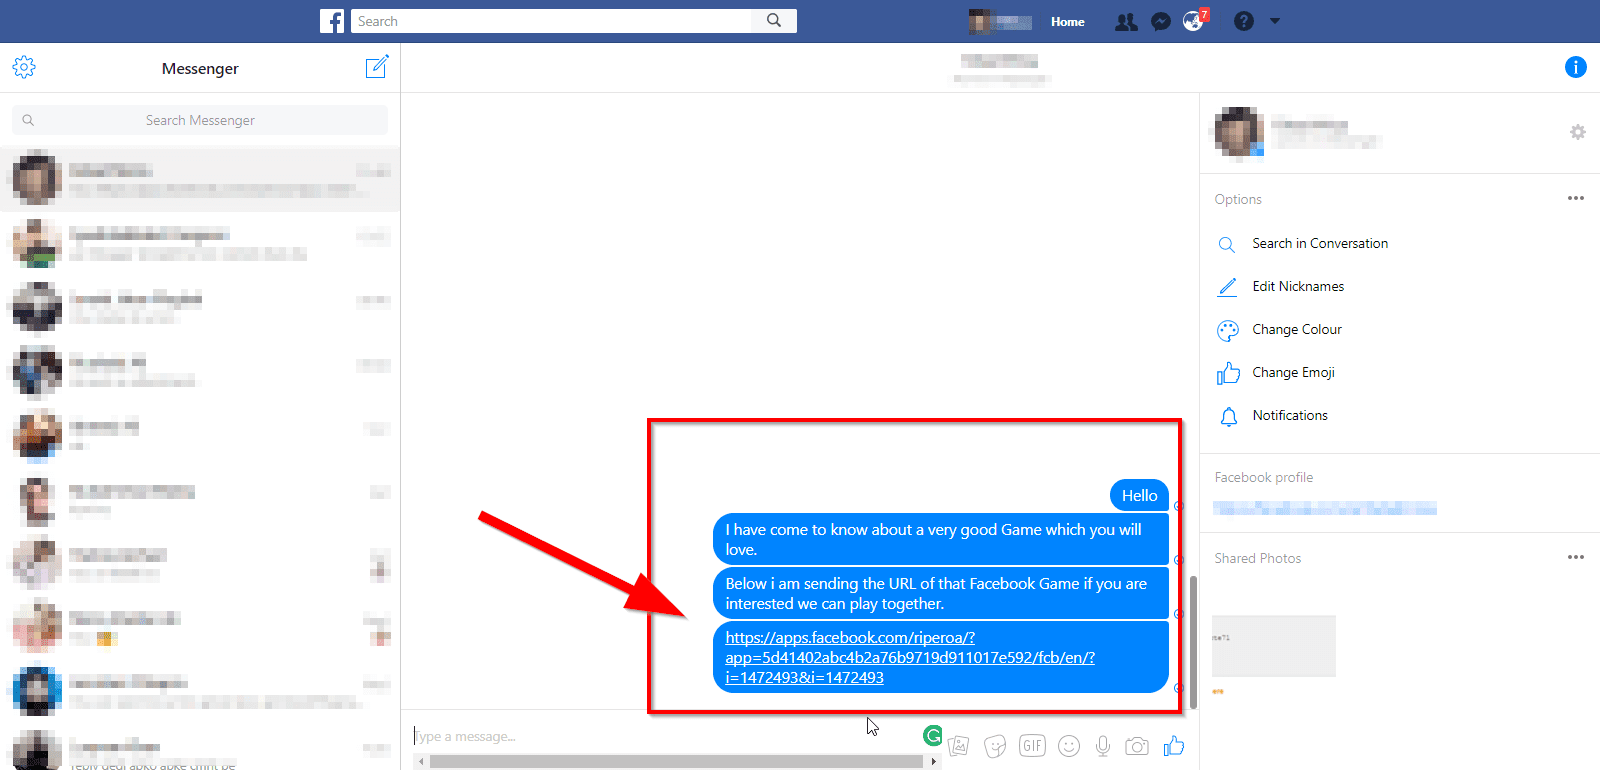Attach a photo with the image icon
This screenshot has width=1600, height=770.
[958, 745]
